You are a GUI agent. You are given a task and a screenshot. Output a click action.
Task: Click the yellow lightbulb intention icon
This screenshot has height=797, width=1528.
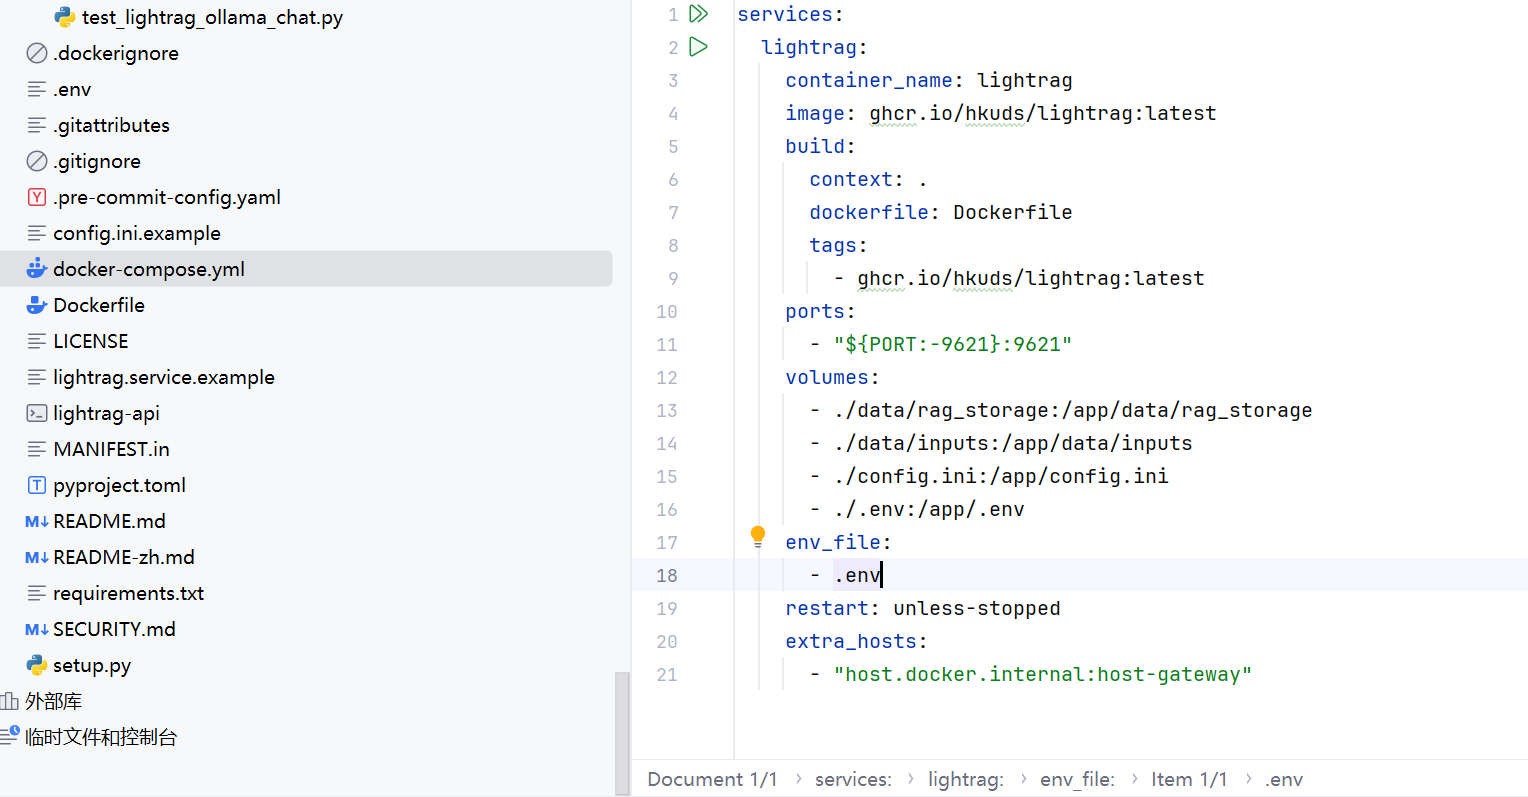pyautogui.click(x=758, y=536)
